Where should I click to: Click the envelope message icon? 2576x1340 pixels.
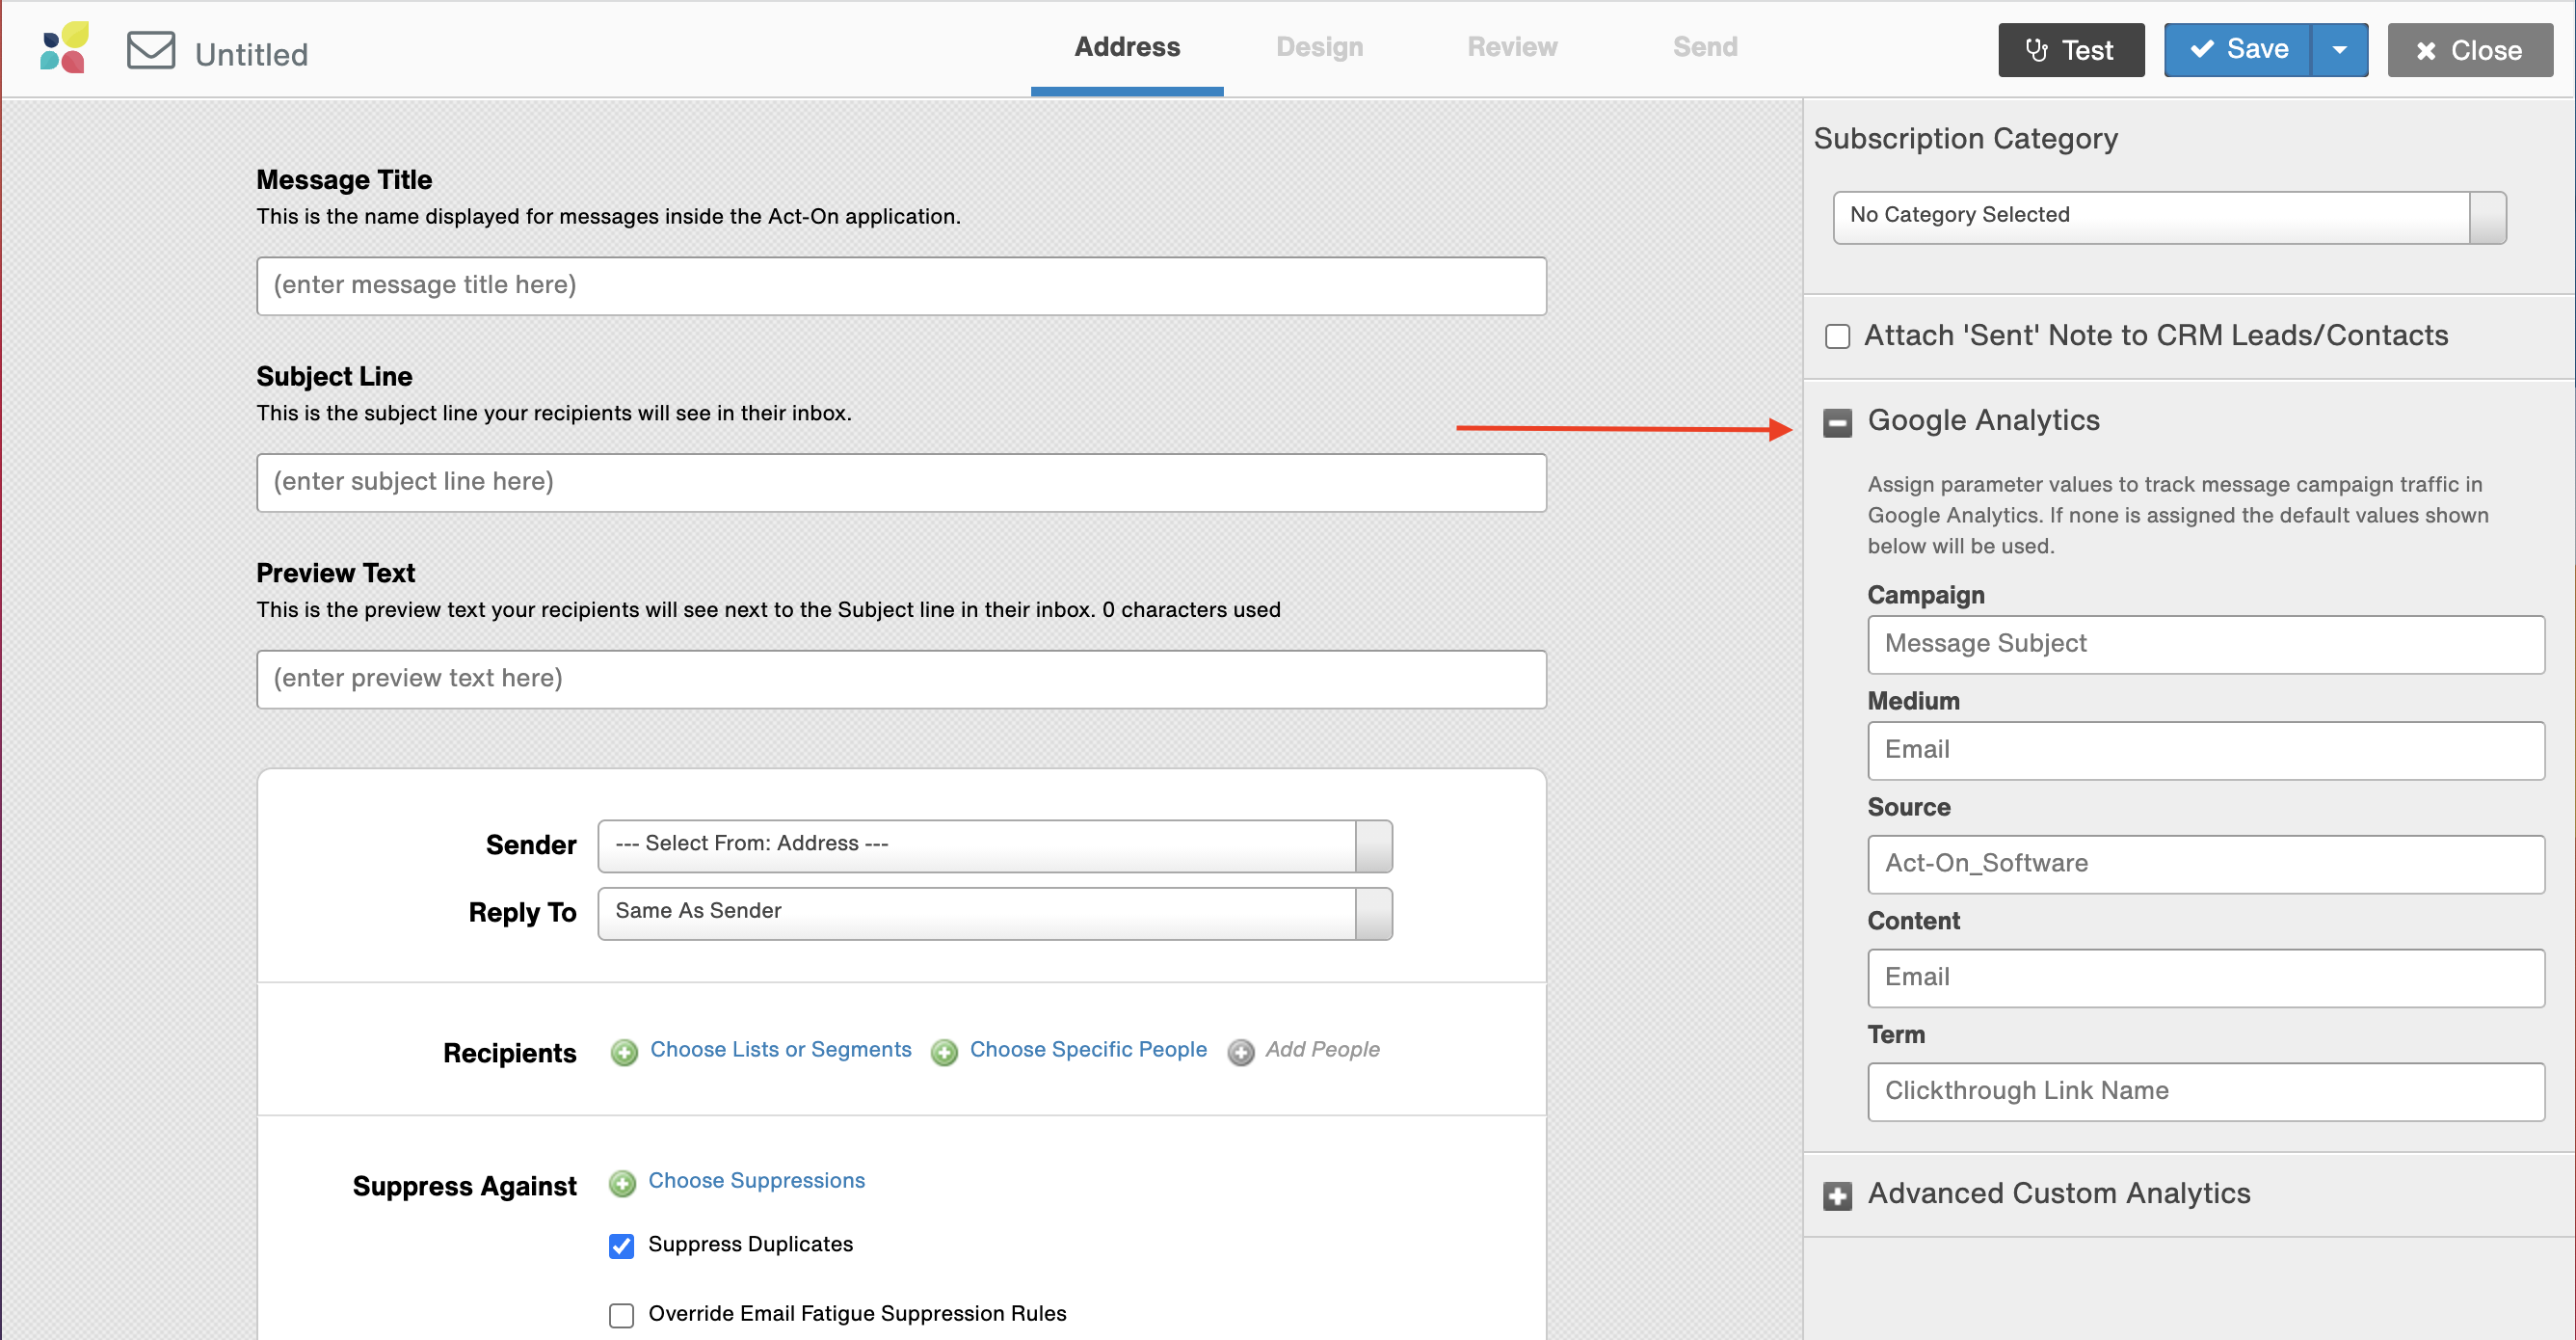[x=151, y=50]
